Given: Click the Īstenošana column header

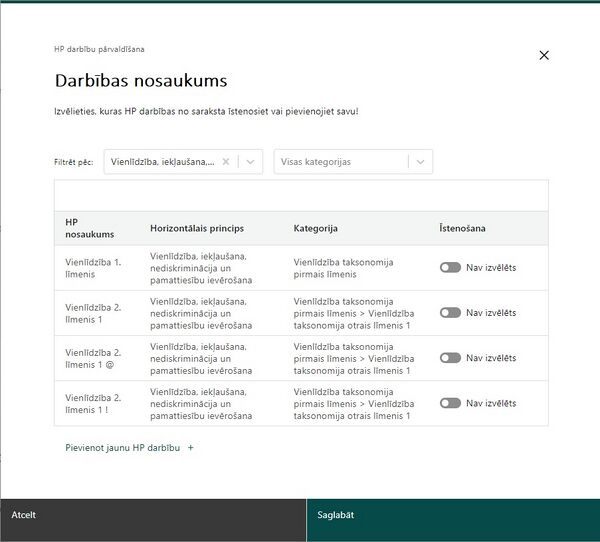Looking at the screenshot, I should click(462, 228).
